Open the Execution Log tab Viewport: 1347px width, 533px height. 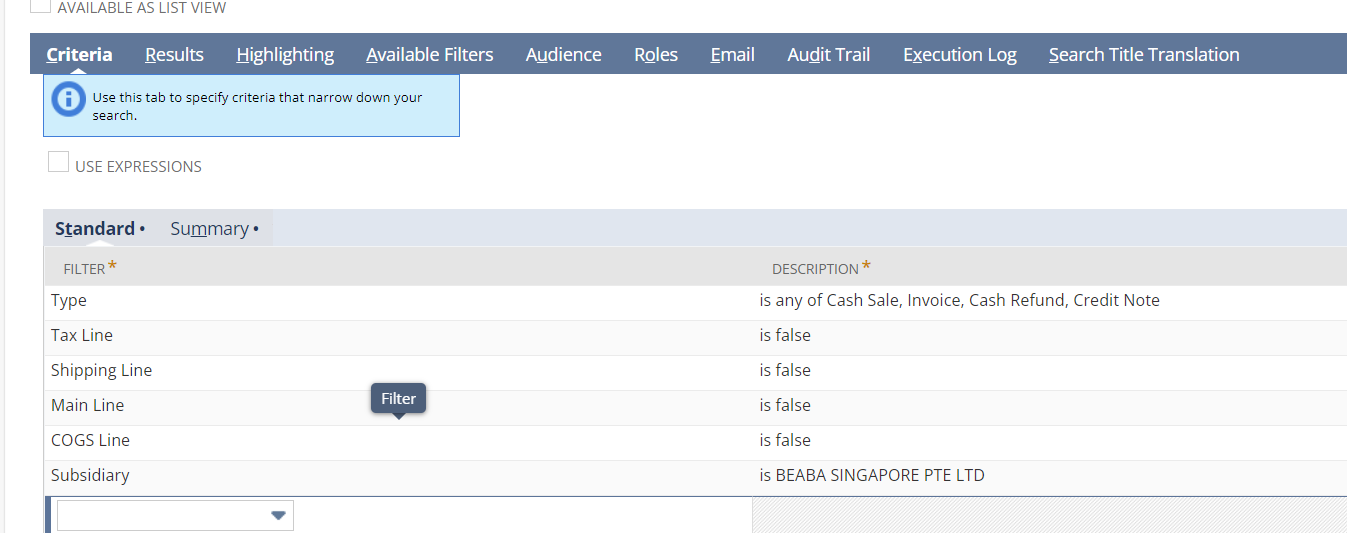(959, 55)
